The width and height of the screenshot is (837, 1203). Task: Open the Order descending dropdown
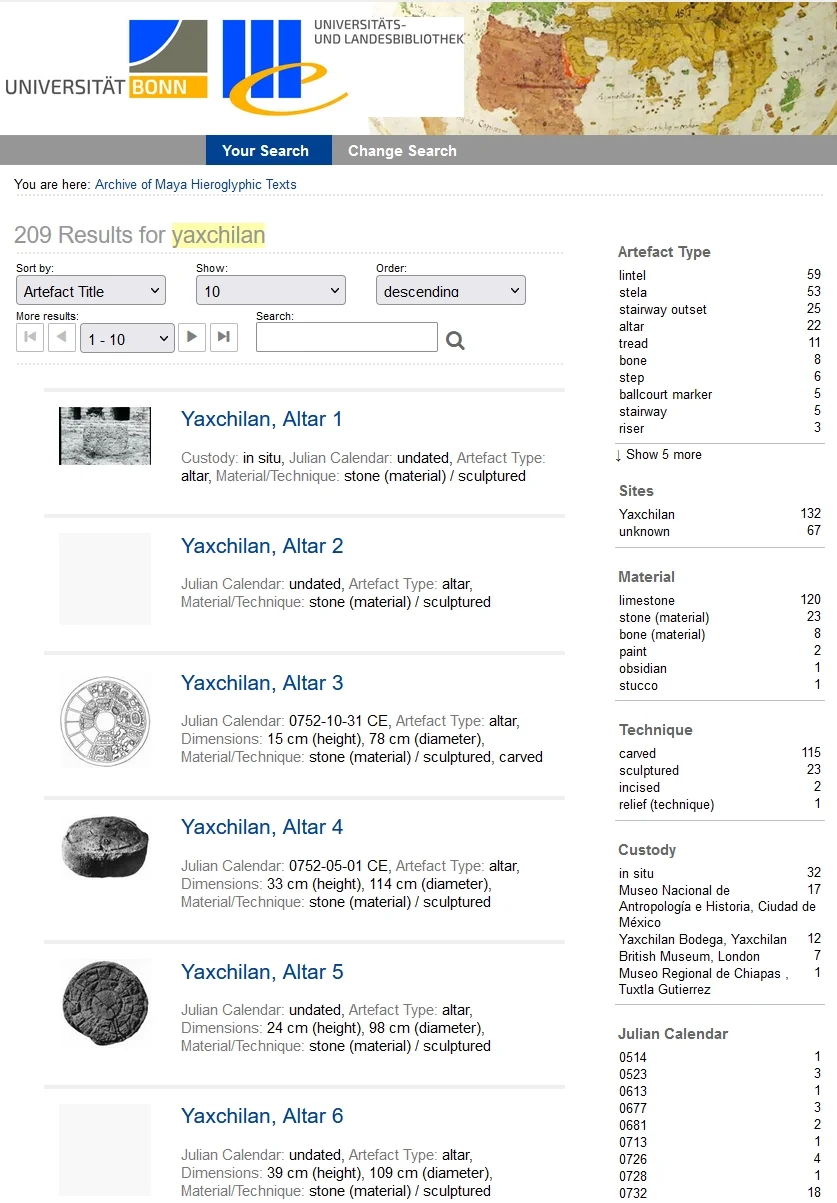451,291
